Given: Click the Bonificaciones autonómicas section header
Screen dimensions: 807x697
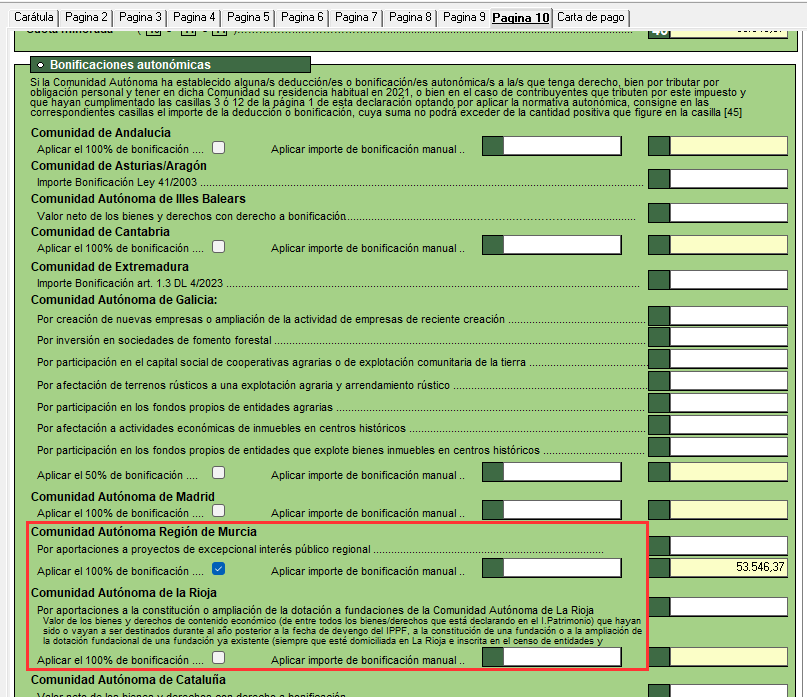Looking at the screenshot, I should pos(130,64).
